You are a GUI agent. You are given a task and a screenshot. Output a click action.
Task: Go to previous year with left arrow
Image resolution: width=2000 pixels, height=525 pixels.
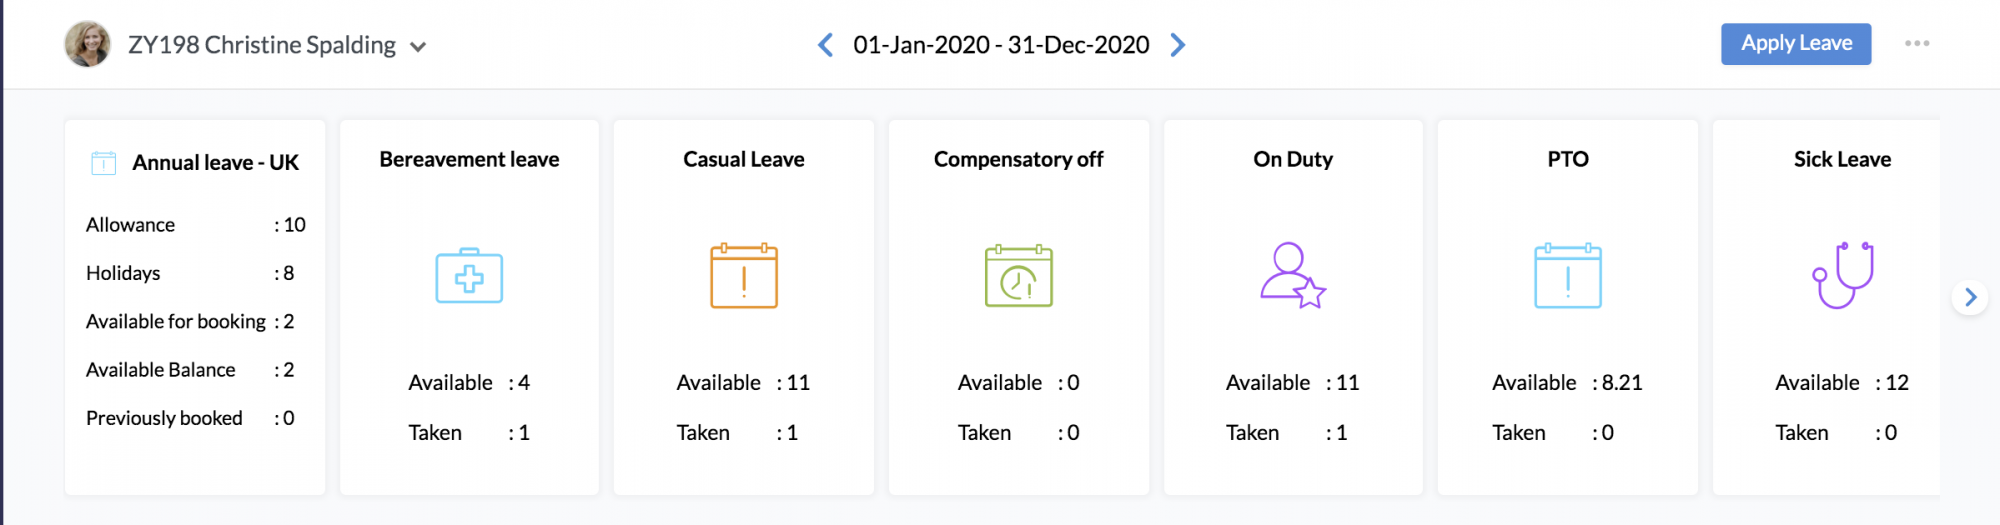825,45
